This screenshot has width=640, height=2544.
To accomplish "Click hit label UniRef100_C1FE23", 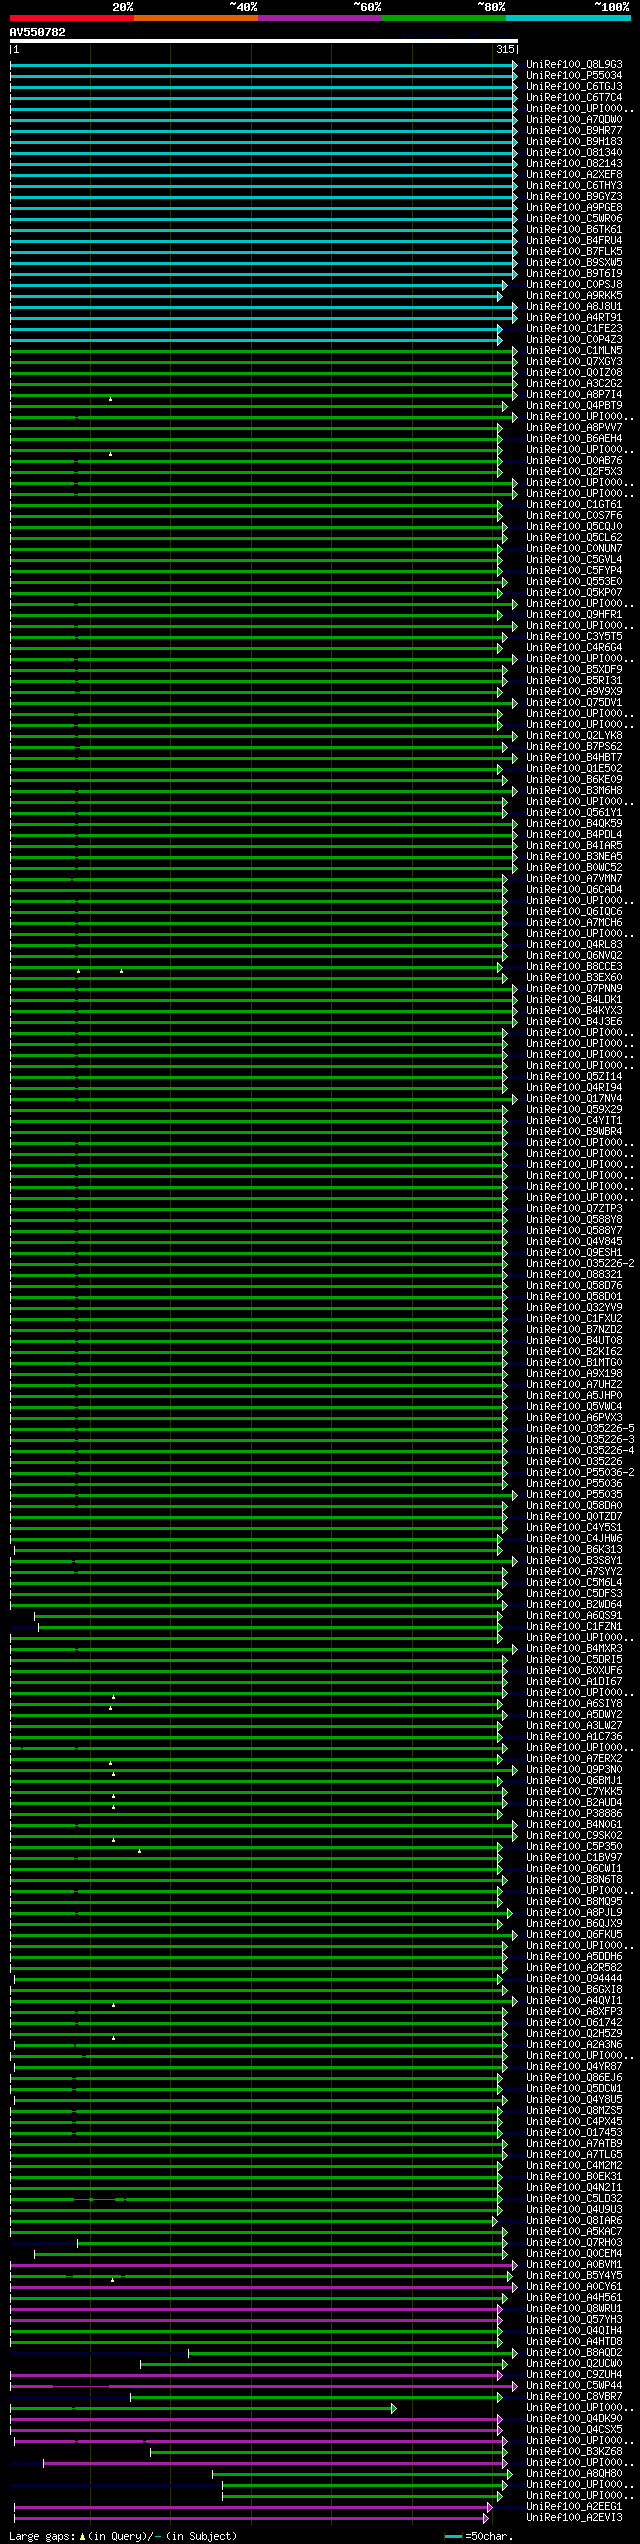I will pyautogui.click(x=574, y=329).
